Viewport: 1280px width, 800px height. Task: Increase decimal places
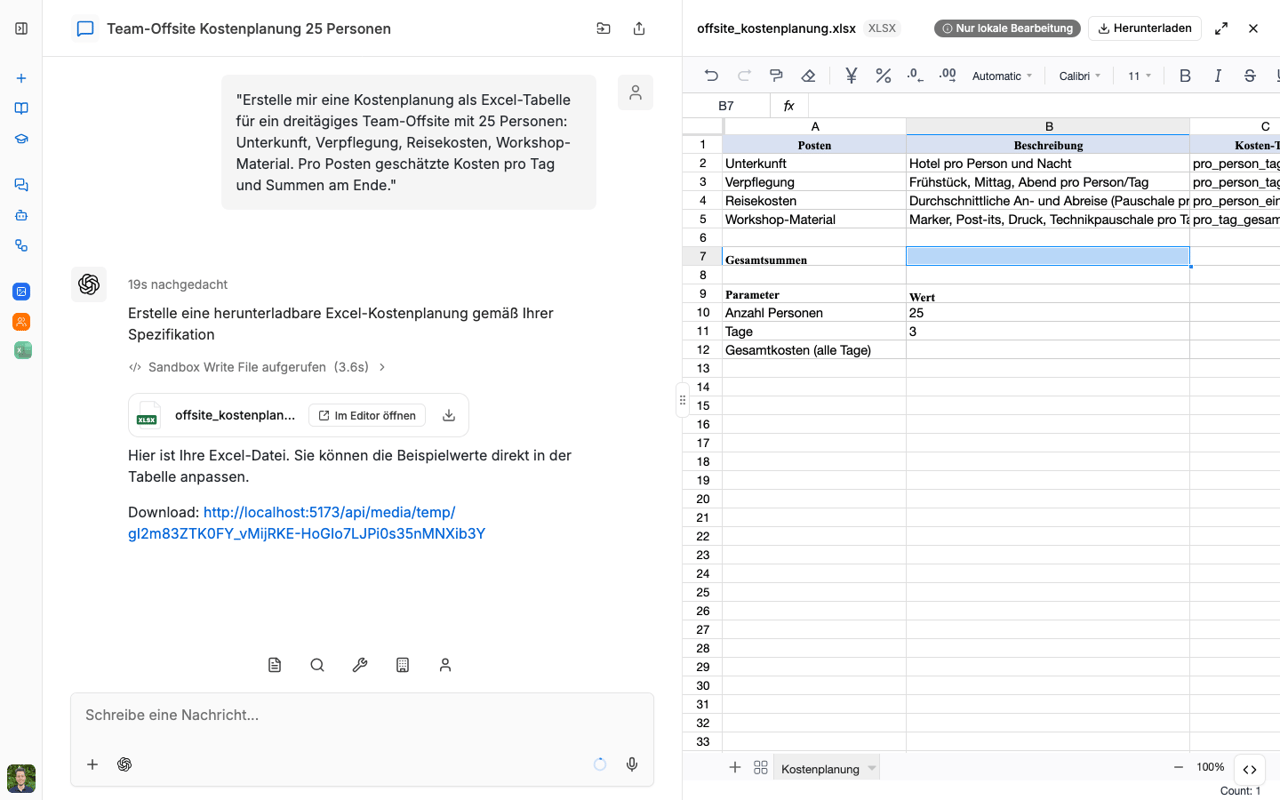click(x=948, y=76)
